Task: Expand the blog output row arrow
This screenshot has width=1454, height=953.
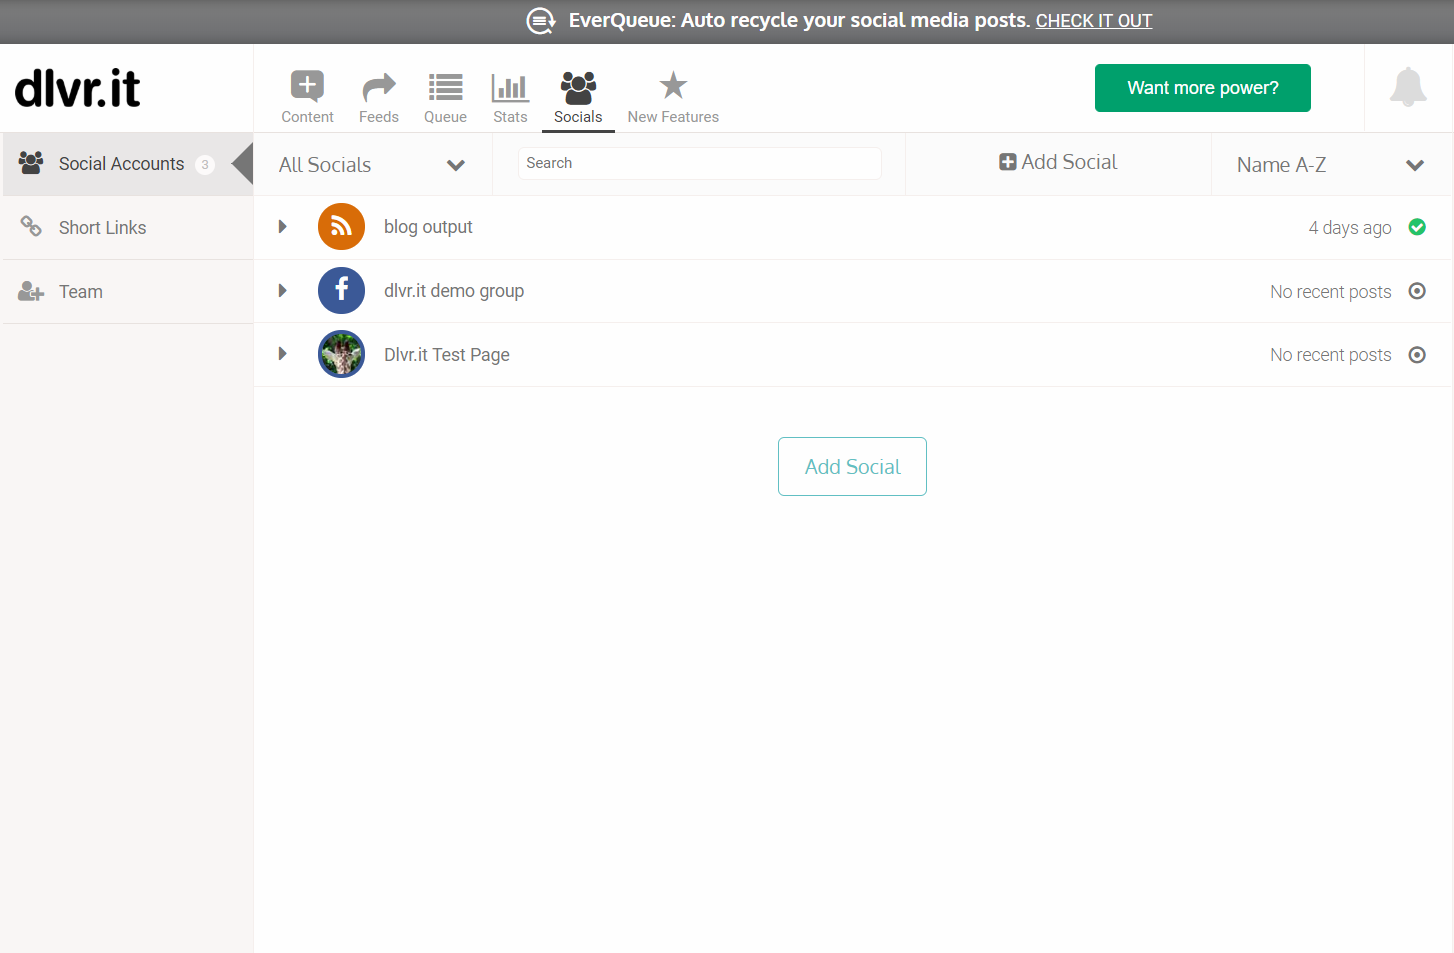Action: click(283, 227)
